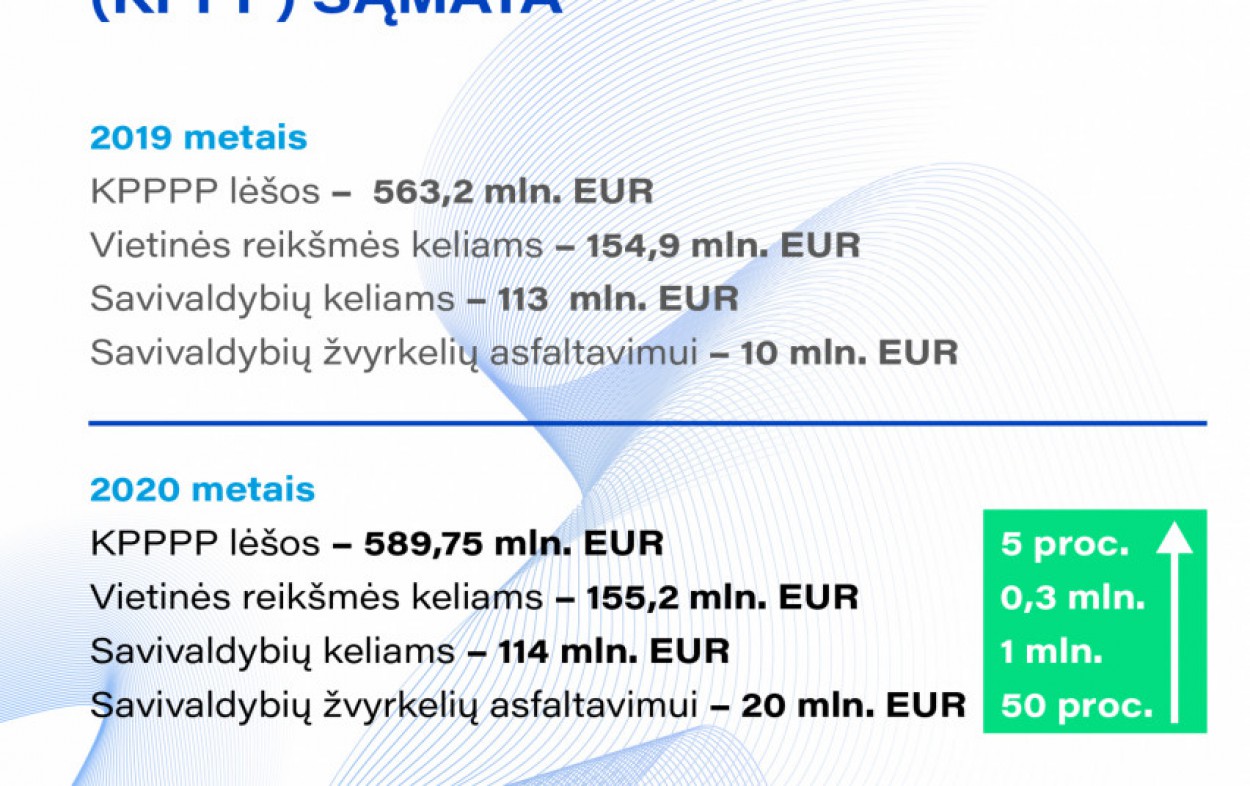Click "Vietinės reikšmės keliams" label under 2020
The image size is (1250, 786).
[317, 598]
